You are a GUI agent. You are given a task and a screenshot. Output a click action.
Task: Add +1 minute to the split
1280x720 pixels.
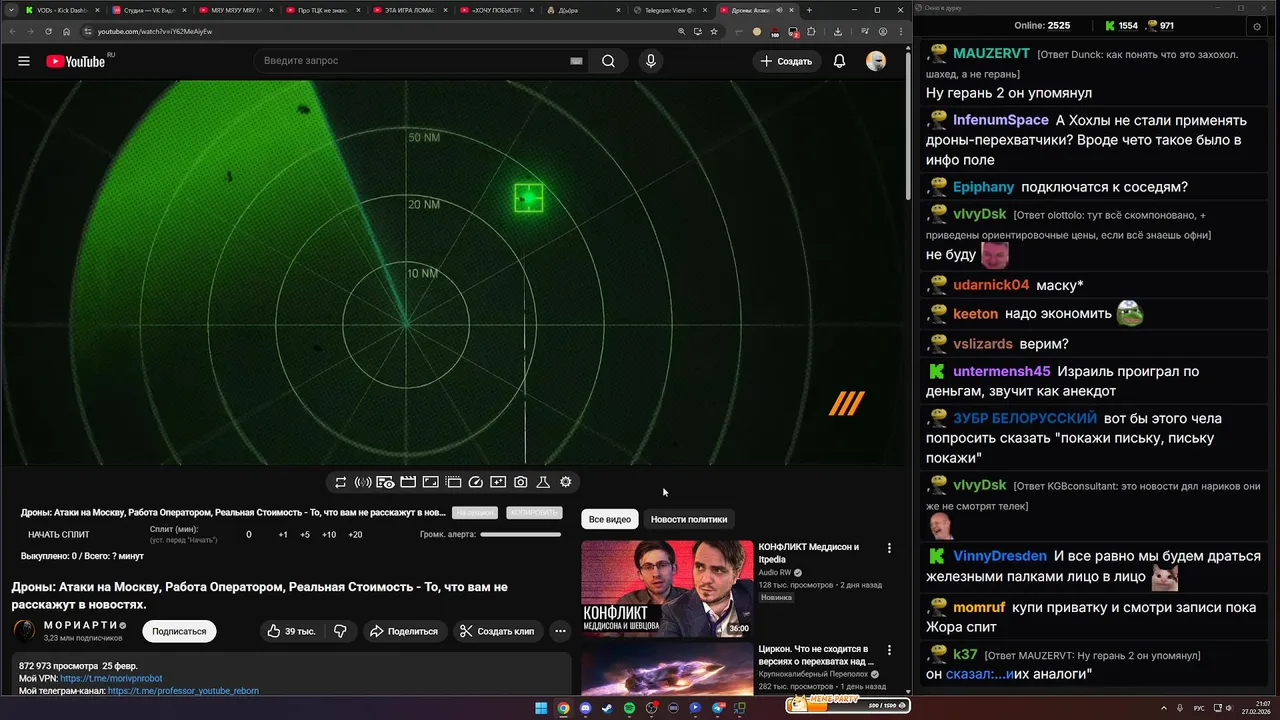[283, 535]
